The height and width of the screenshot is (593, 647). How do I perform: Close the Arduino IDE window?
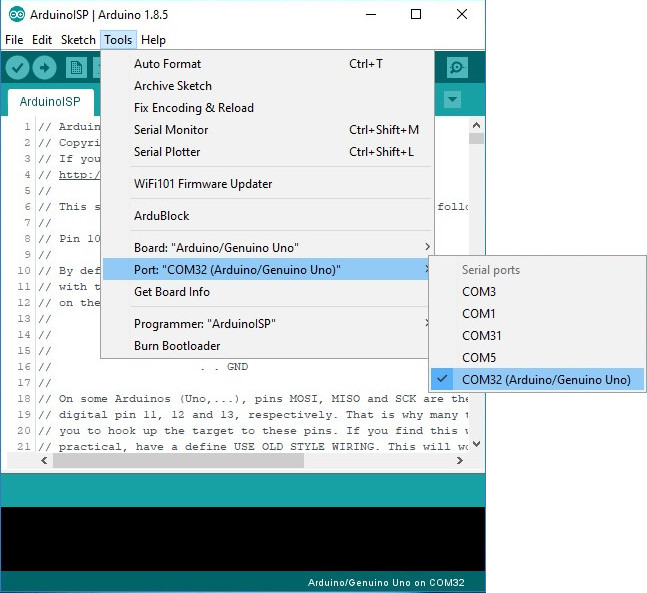(x=462, y=14)
